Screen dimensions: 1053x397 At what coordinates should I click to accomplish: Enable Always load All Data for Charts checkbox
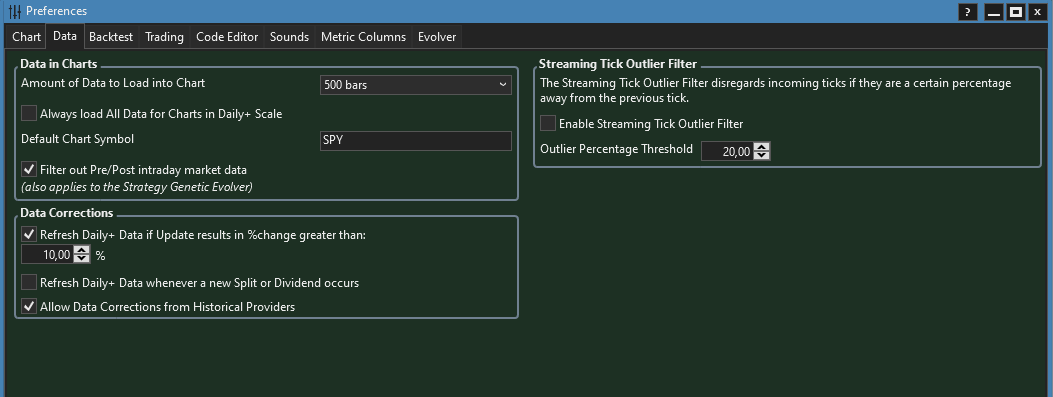point(29,114)
